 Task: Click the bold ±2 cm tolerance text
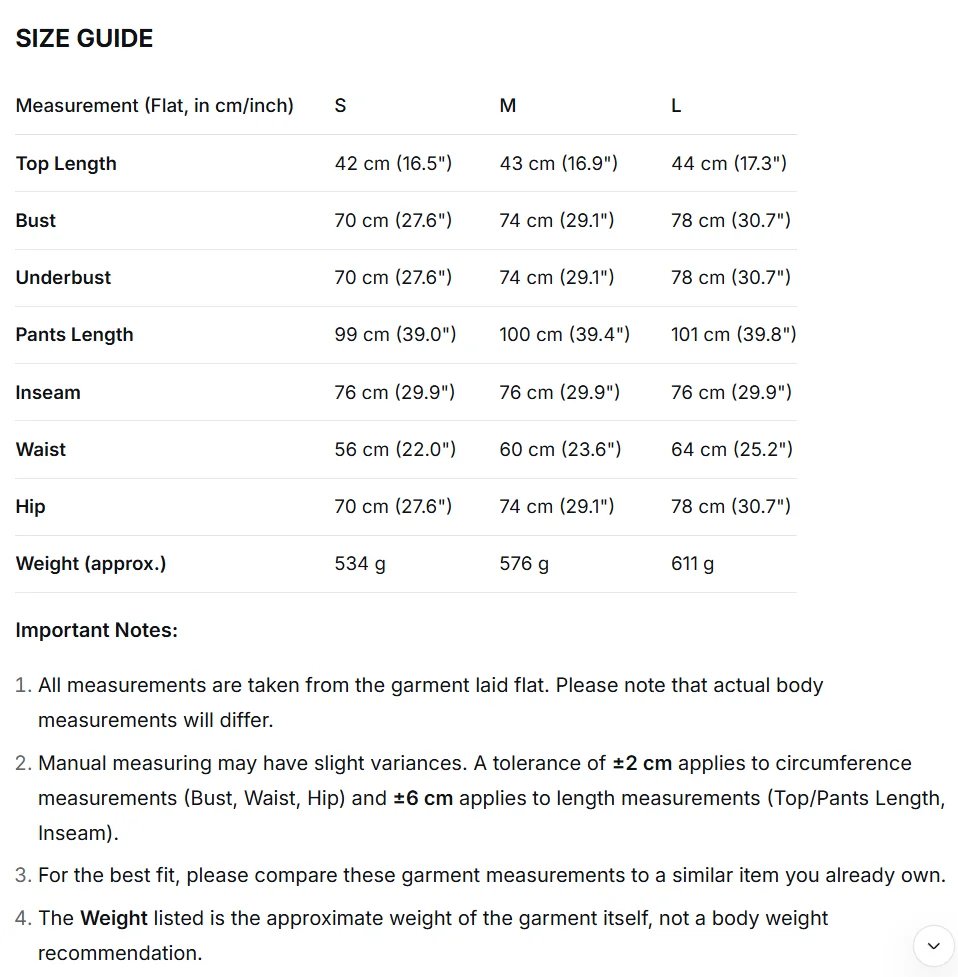[x=642, y=763]
